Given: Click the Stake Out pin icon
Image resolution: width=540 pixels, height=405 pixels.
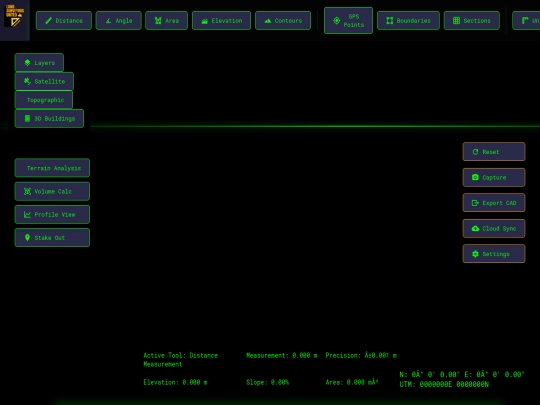Looking at the screenshot, I should 27,237.
